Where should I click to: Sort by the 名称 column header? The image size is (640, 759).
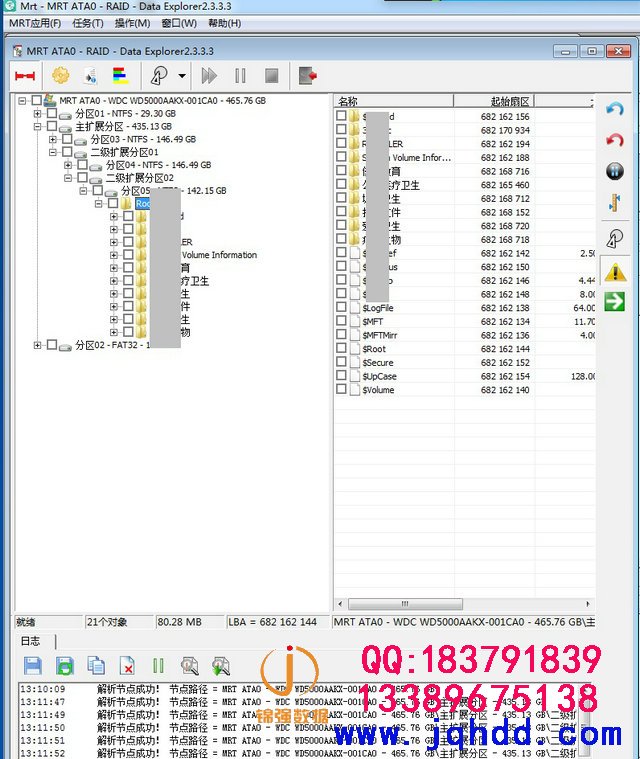point(394,101)
